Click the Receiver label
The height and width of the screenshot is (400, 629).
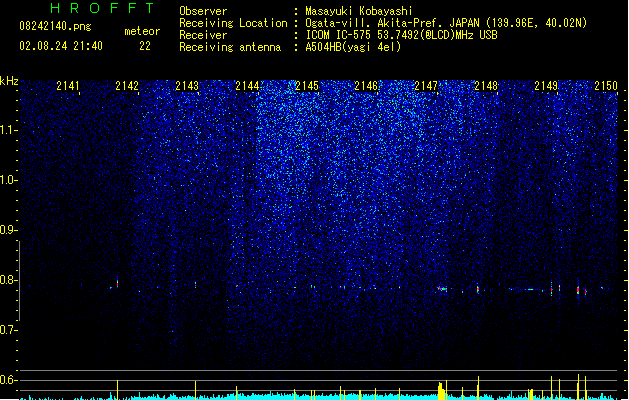(203, 35)
